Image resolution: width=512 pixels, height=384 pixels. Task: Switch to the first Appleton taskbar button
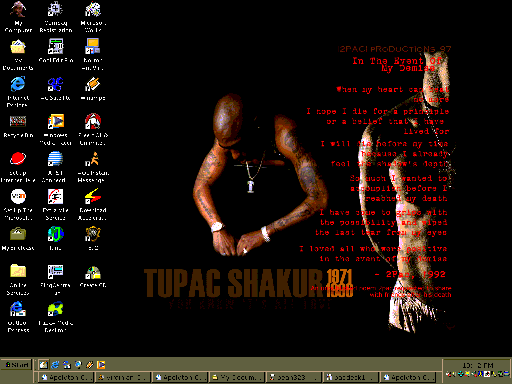pyautogui.click(x=66, y=377)
